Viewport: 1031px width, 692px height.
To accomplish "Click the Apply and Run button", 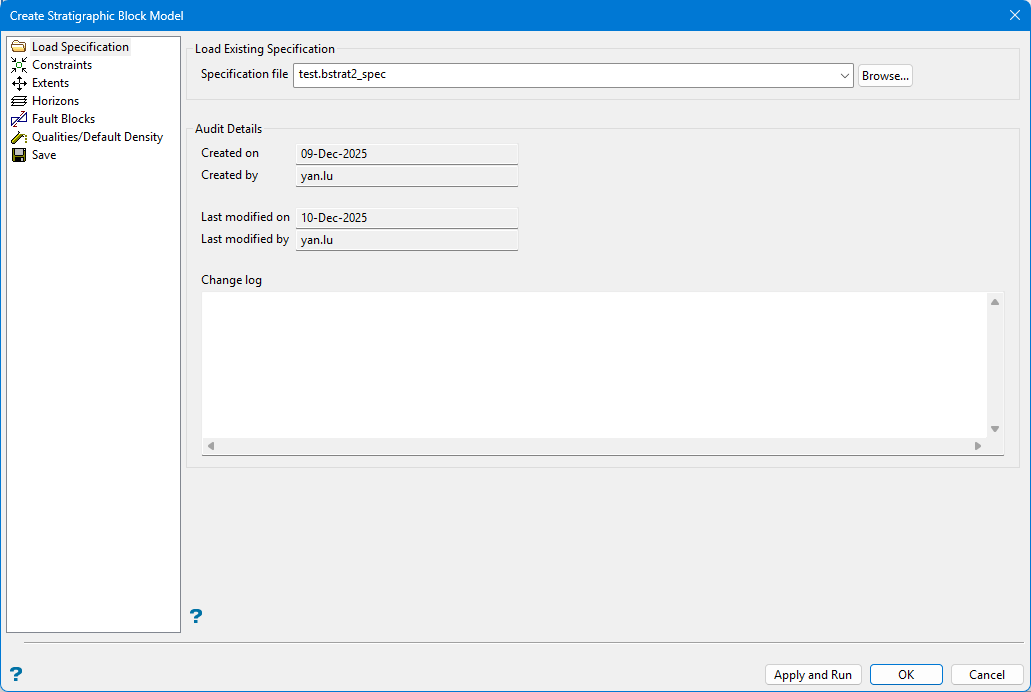I will [812, 675].
